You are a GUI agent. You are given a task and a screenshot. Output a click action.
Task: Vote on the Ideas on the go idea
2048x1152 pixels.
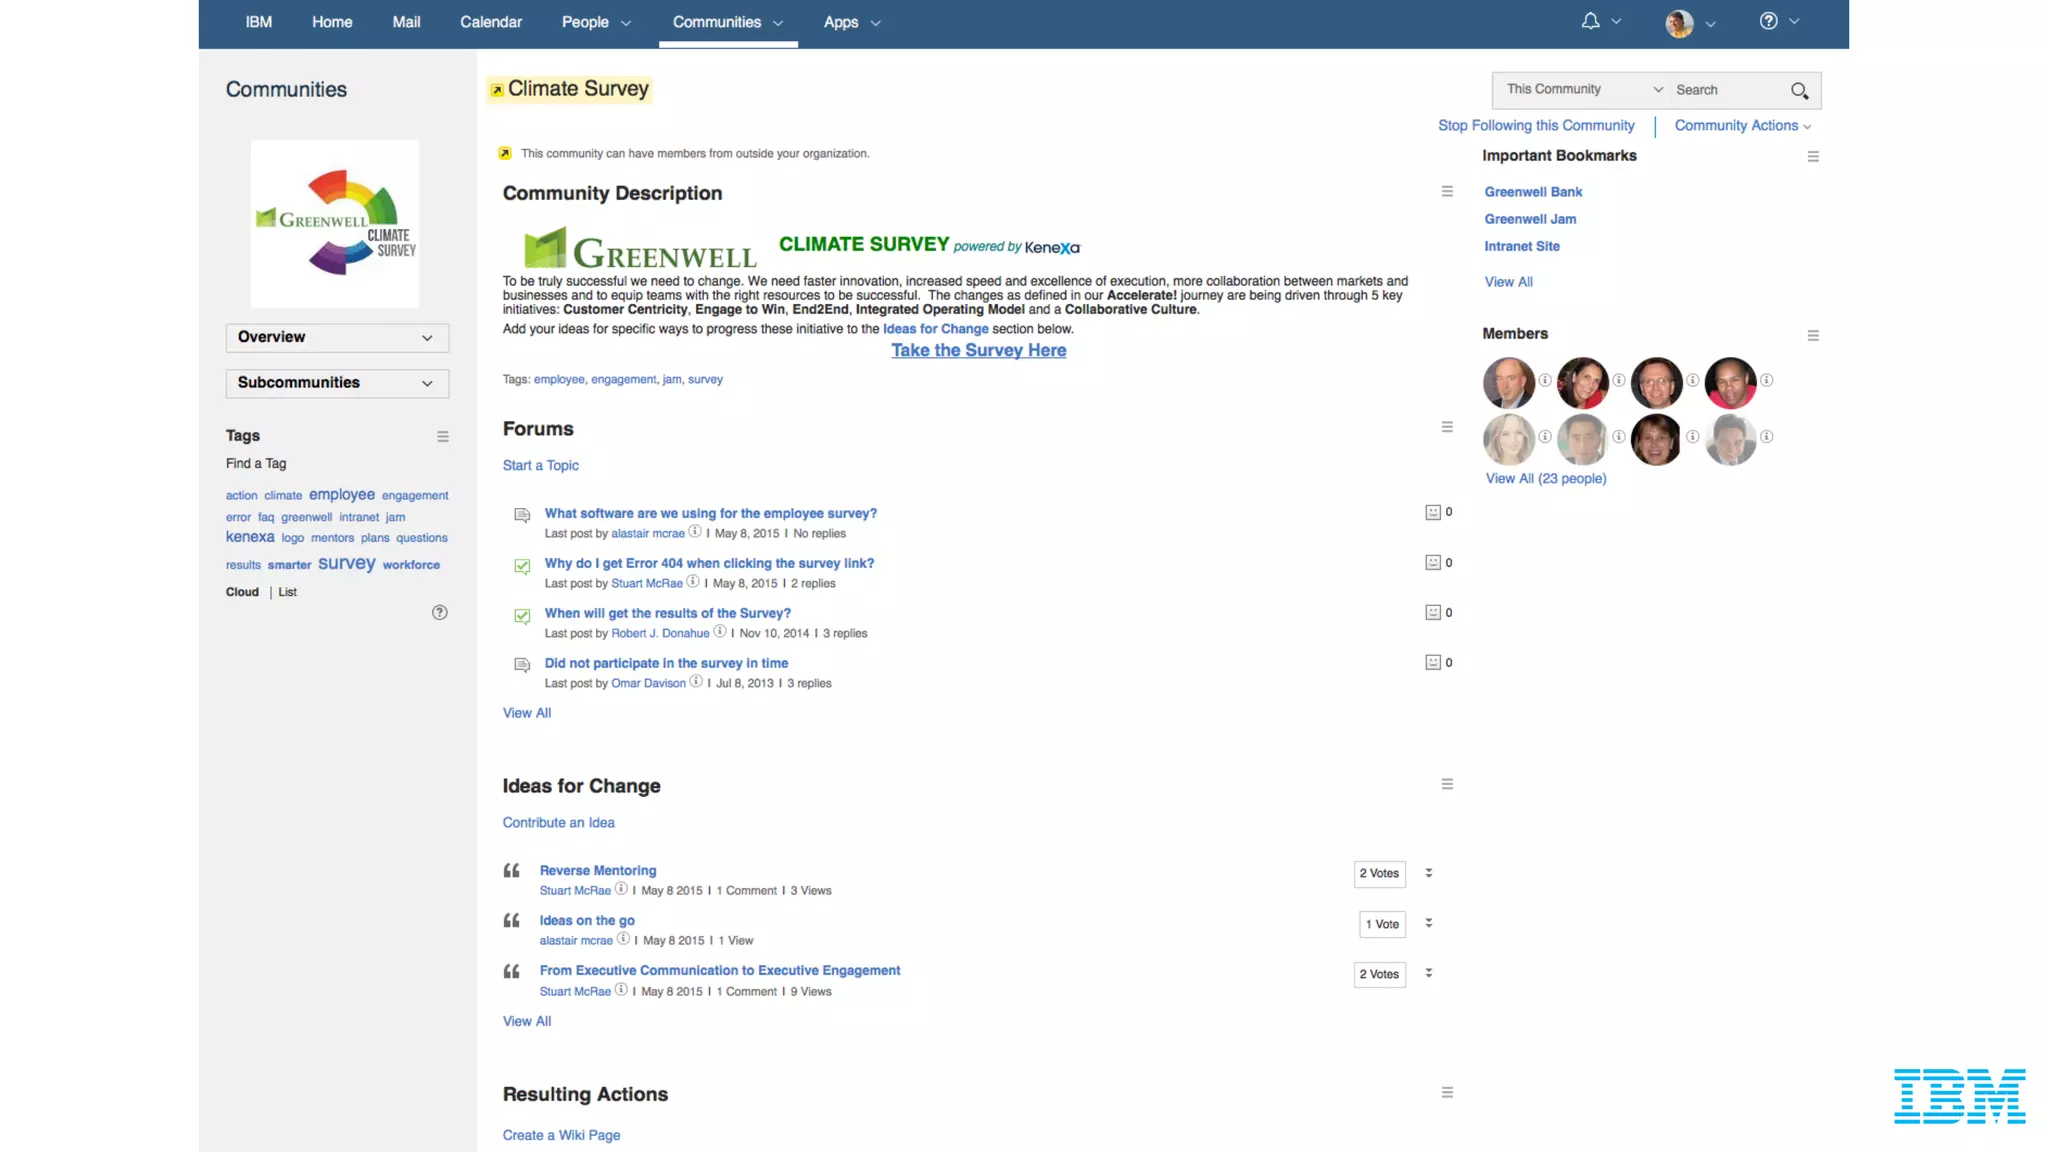(1381, 924)
